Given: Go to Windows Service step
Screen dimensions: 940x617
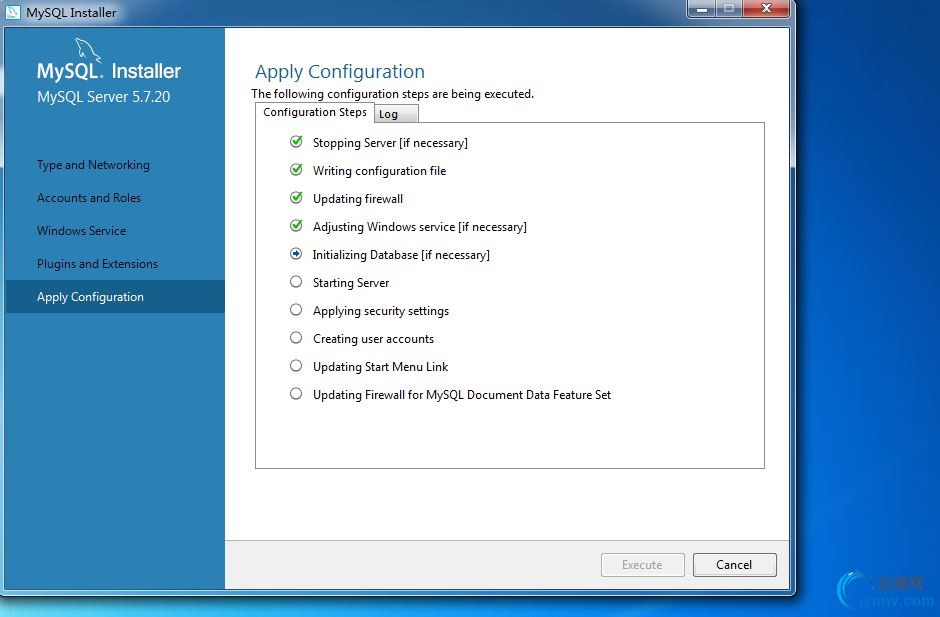Looking at the screenshot, I should [x=82, y=231].
